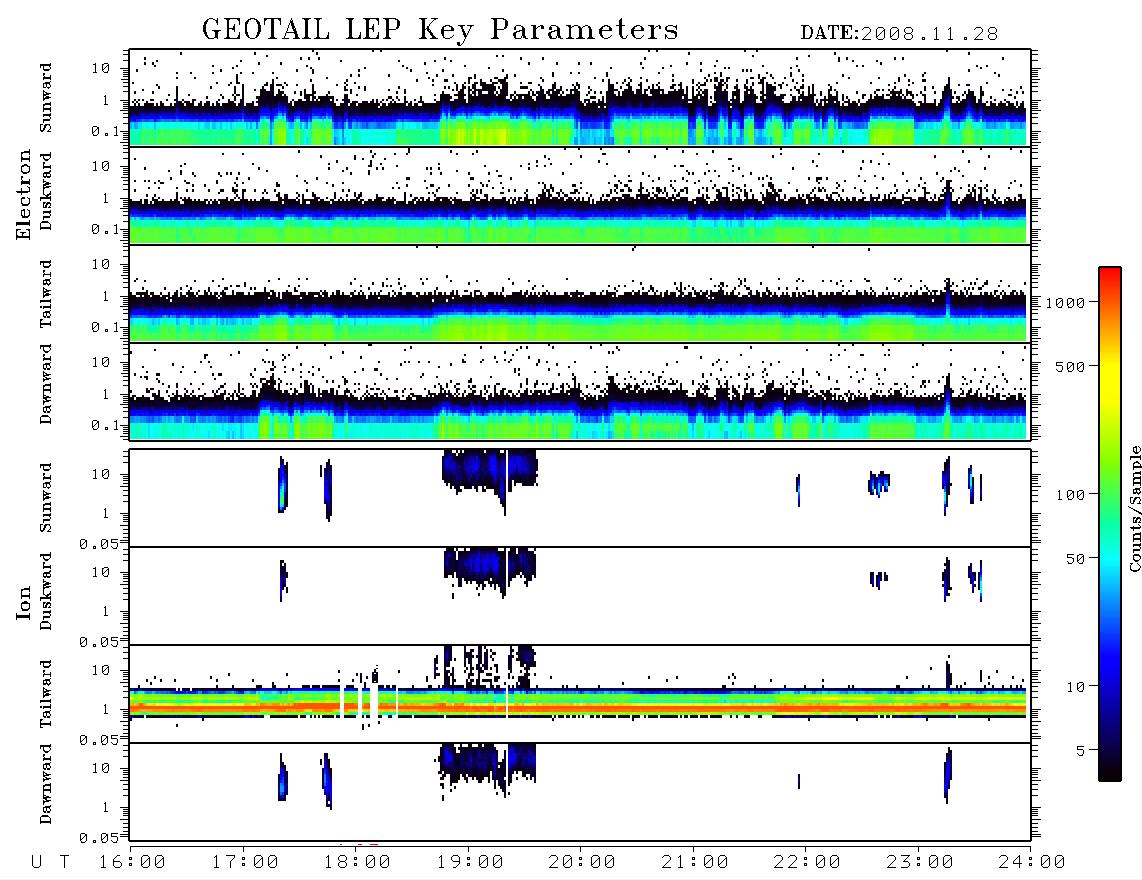Click the 500 colorbar tick label
The height and width of the screenshot is (880, 1142).
(x=1070, y=367)
